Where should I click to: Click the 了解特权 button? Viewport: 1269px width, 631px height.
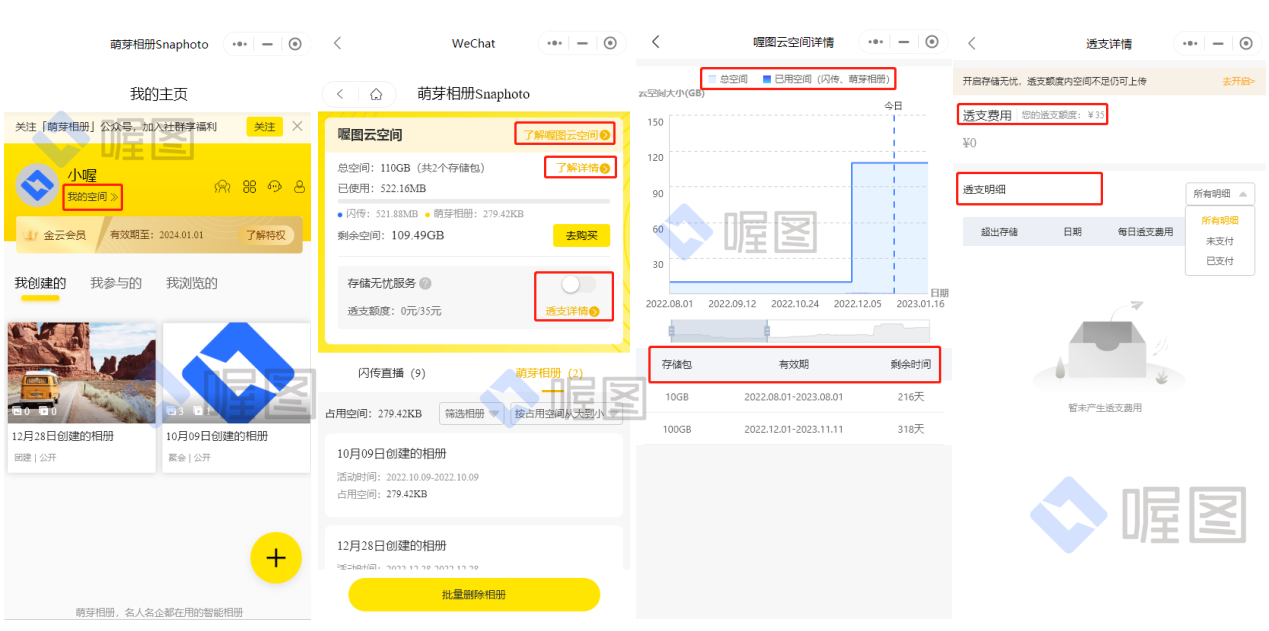(x=267, y=235)
